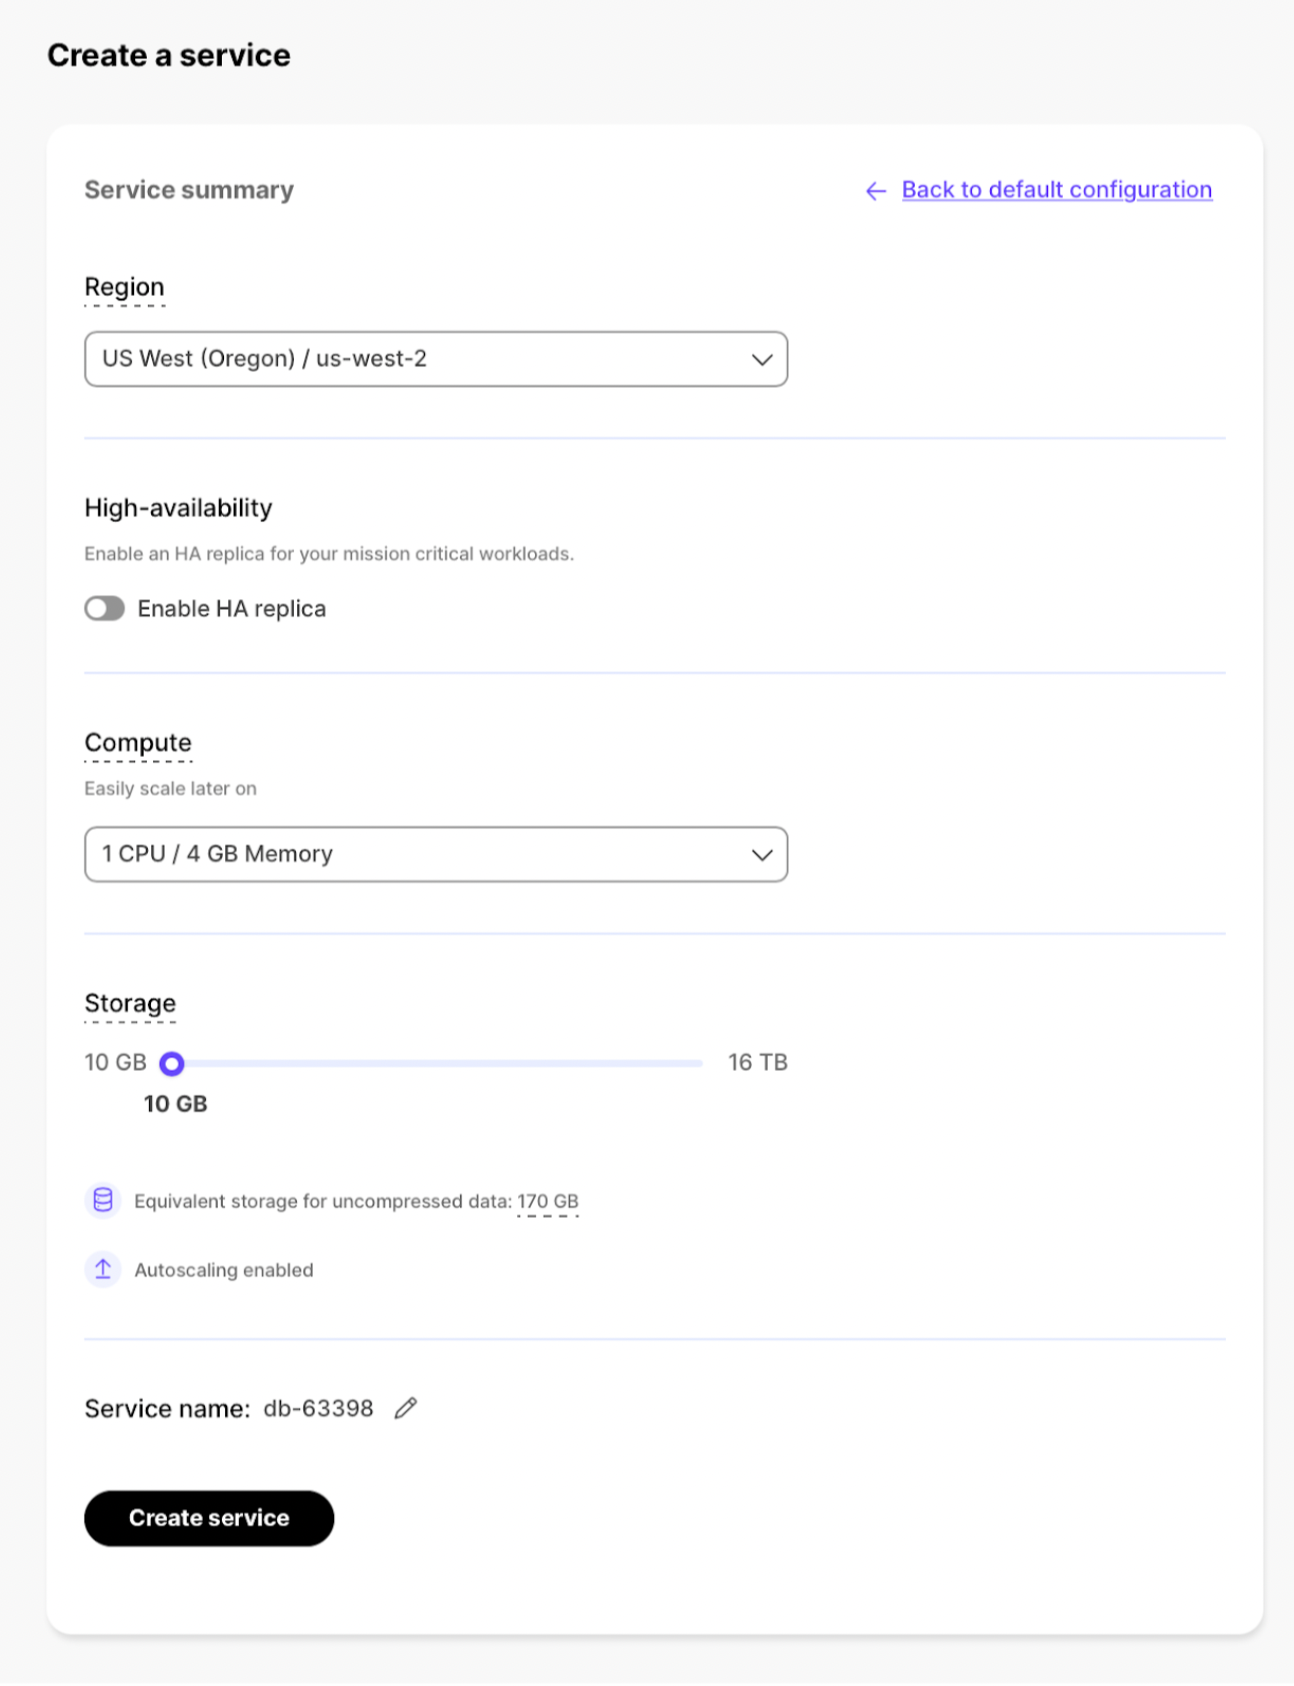Click the Region dropdown chevron arrow
Screen dimensions: 1294x1686
point(762,360)
